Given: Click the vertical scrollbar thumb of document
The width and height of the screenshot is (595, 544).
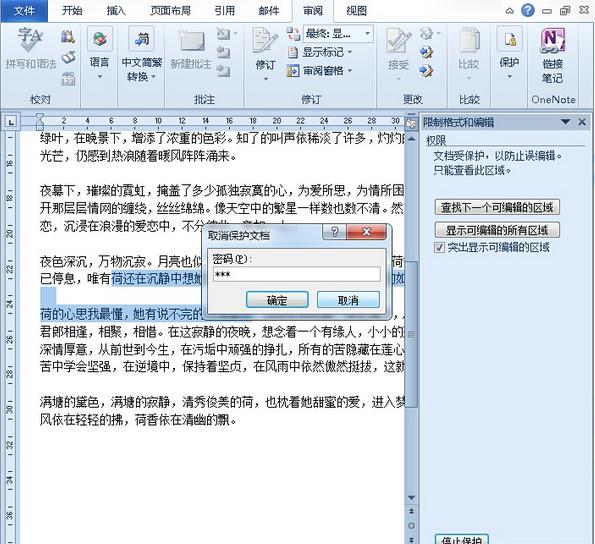Looking at the screenshot, I should (411, 334).
